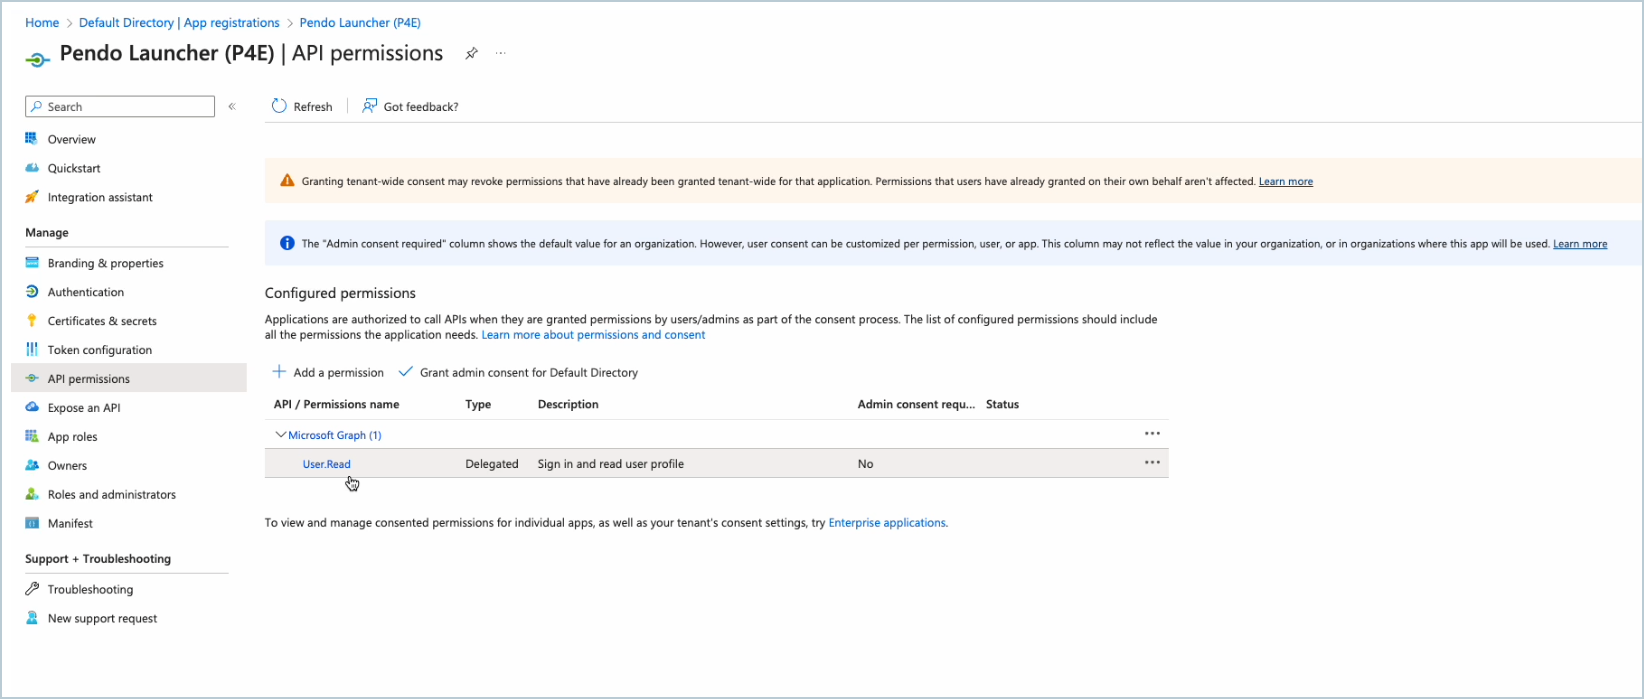This screenshot has width=1644, height=699.
Task: Click the Got feedback person icon
Action: tap(370, 106)
